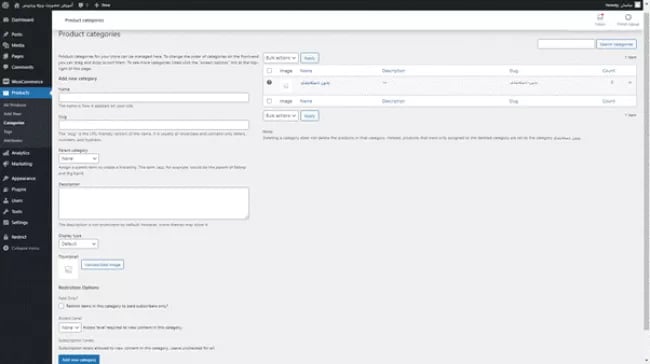Click the thumbnail placeholder image

coord(68,270)
